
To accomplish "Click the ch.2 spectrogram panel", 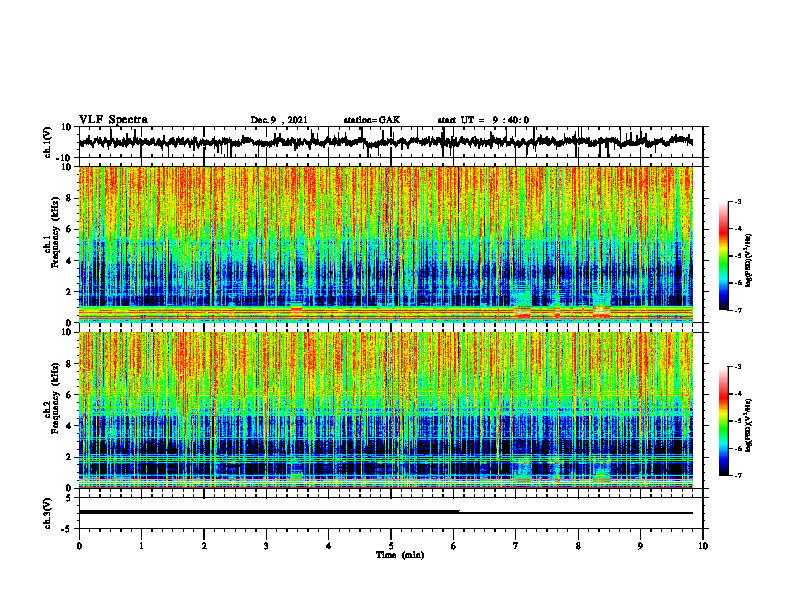I will tap(385, 410).
